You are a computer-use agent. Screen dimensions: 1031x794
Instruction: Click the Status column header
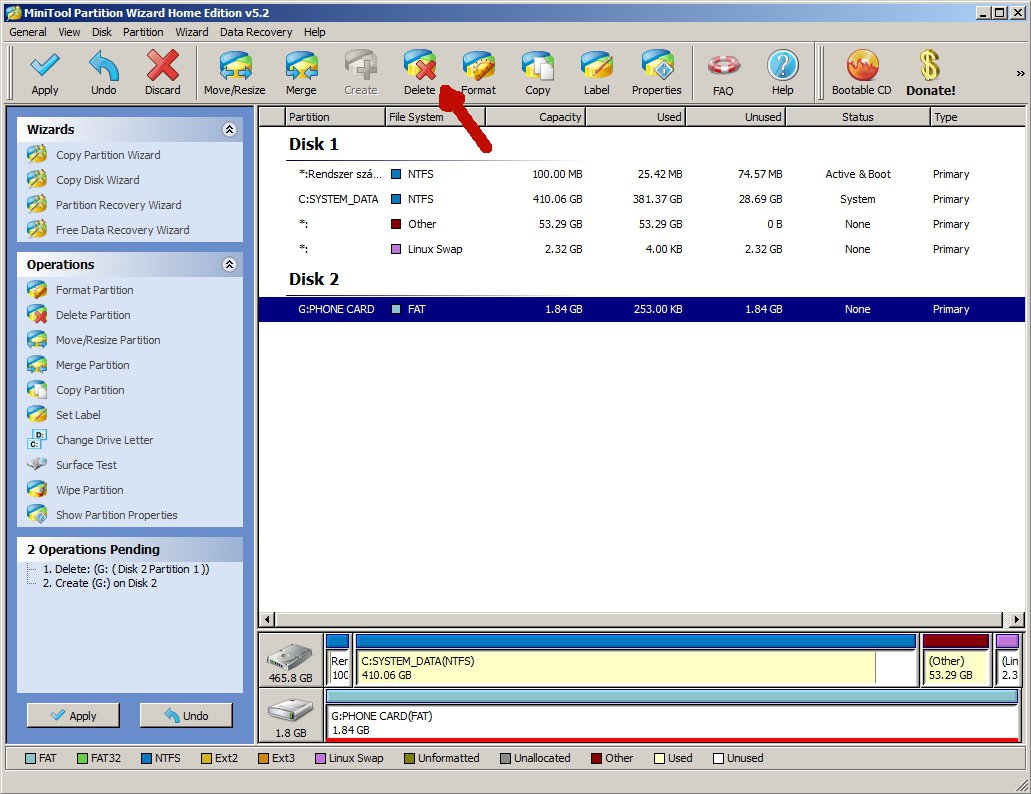coord(858,117)
